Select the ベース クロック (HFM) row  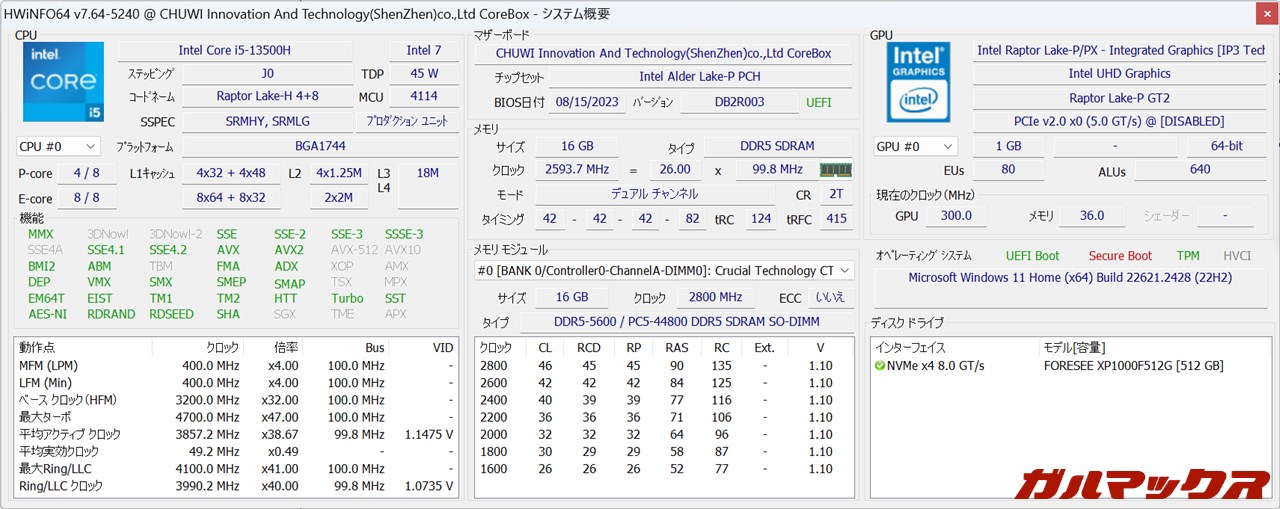(x=236, y=400)
